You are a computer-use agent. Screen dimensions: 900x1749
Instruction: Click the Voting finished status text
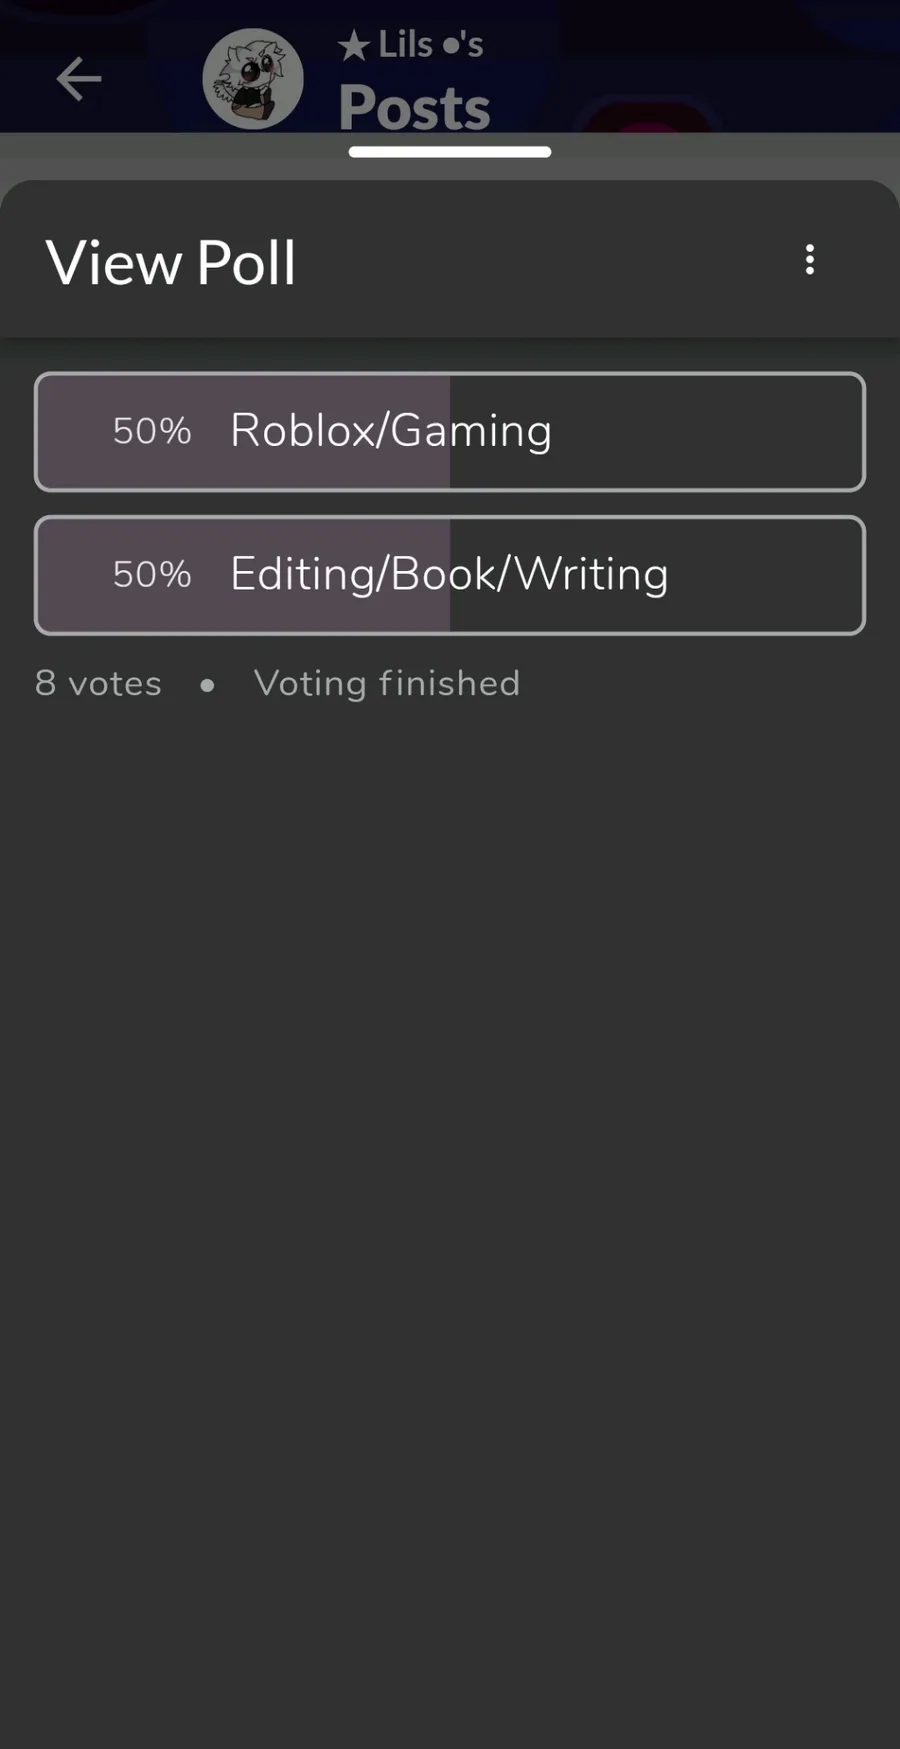pyautogui.click(x=387, y=684)
